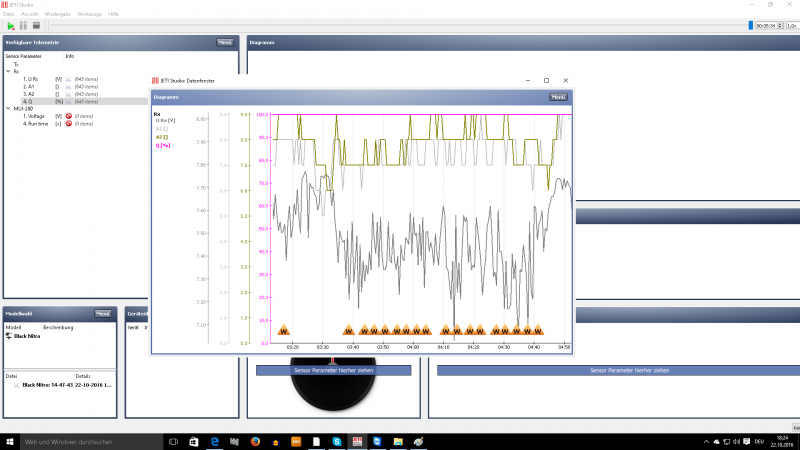
Task: Click Menü button in Modellwahl panel
Action: click(x=103, y=314)
